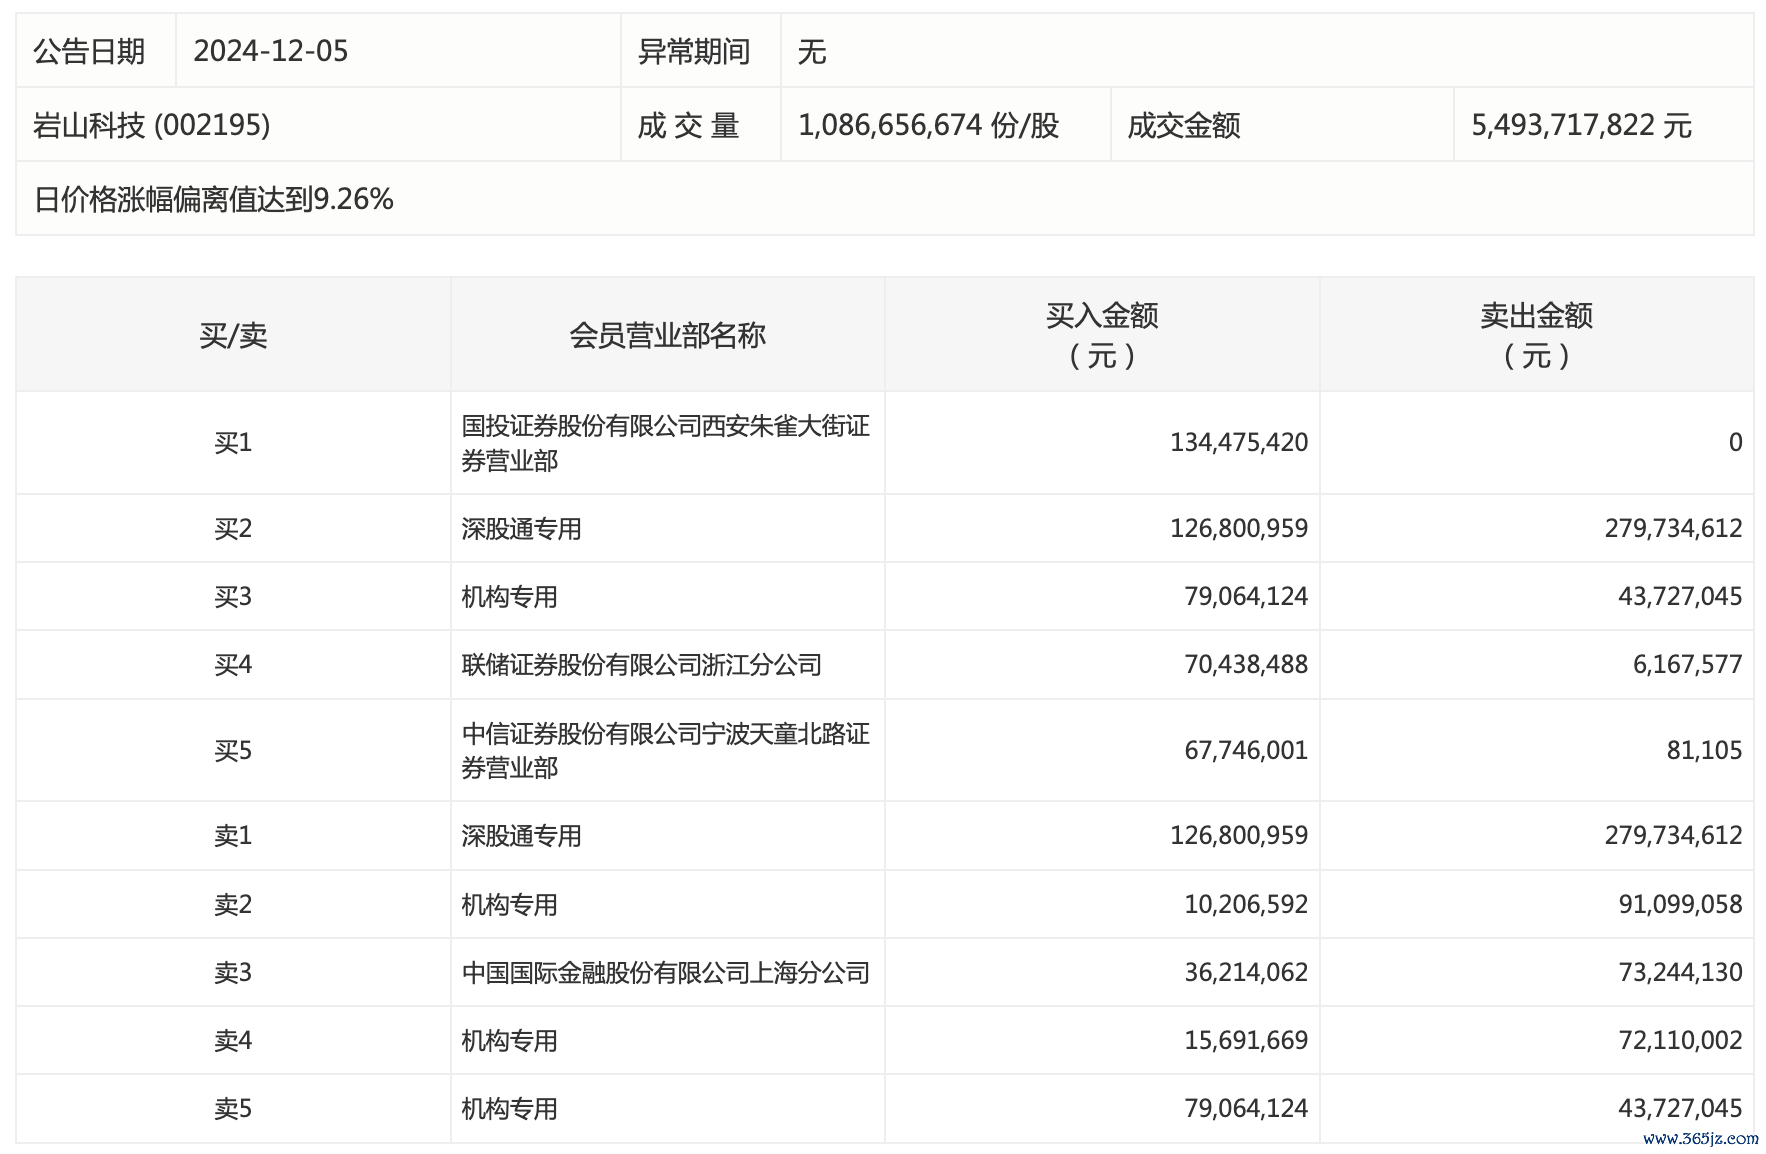Viewport: 1766px width, 1154px height.
Task: Select the 买5 row label
Action: [x=233, y=750]
